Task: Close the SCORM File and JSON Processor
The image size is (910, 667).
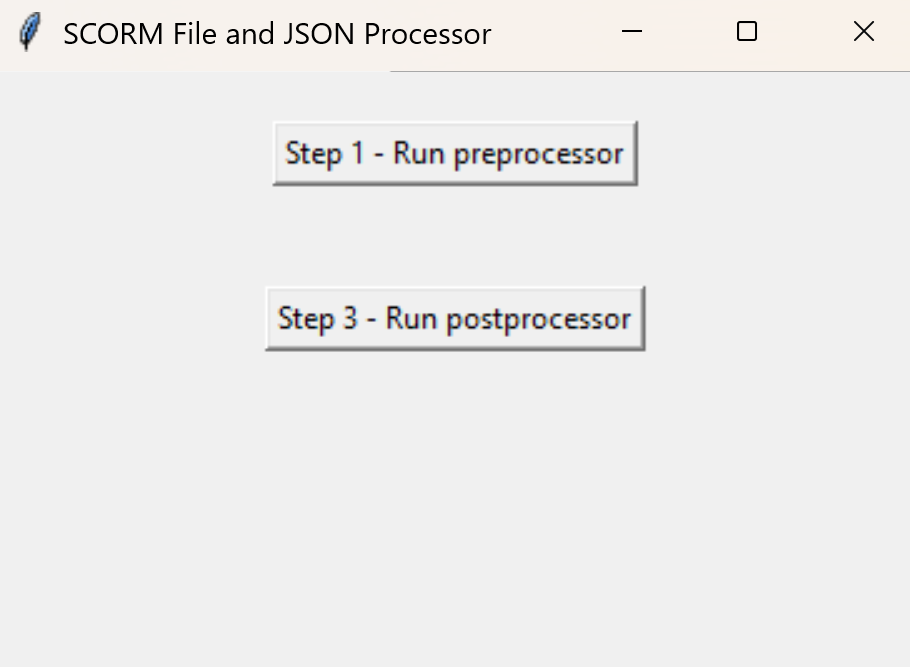Action: click(863, 32)
